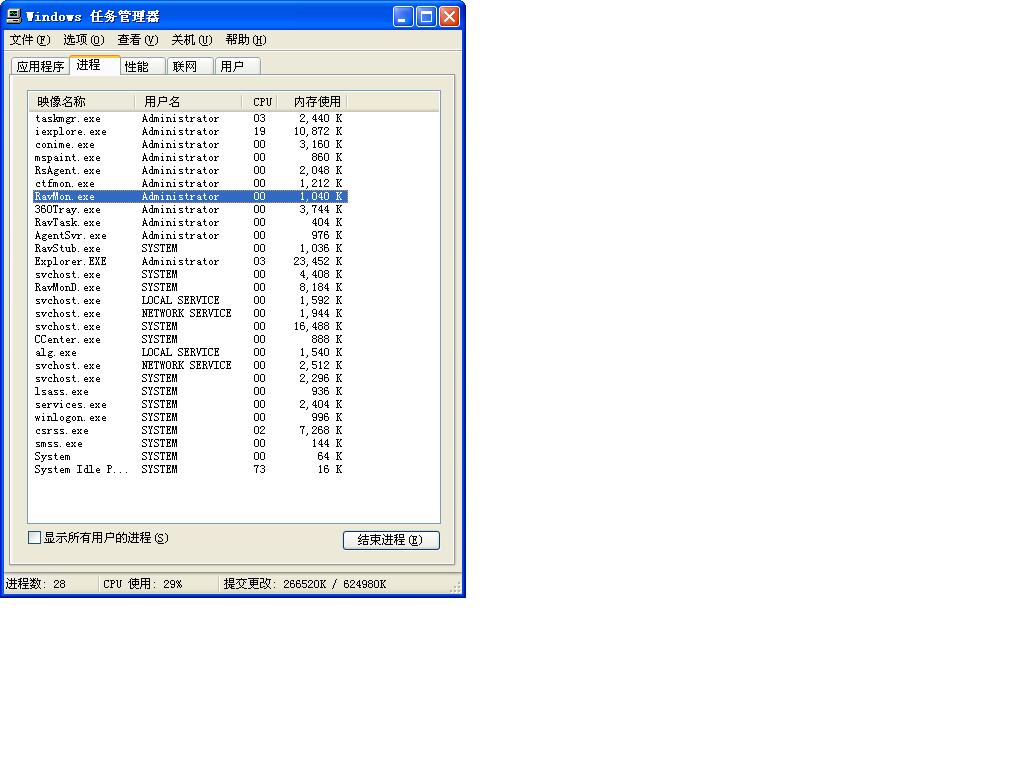Close the Task Manager window
The height and width of the screenshot is (768, 1024).
coord(449,16)
